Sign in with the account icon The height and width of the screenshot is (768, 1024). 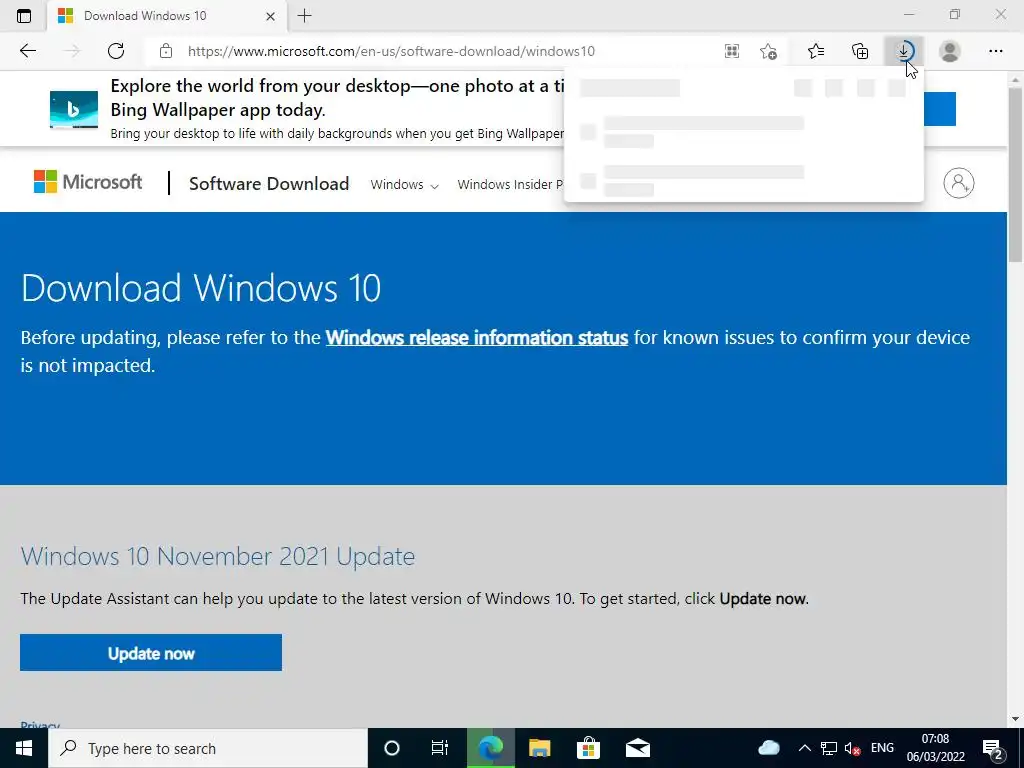click(958, 183)
